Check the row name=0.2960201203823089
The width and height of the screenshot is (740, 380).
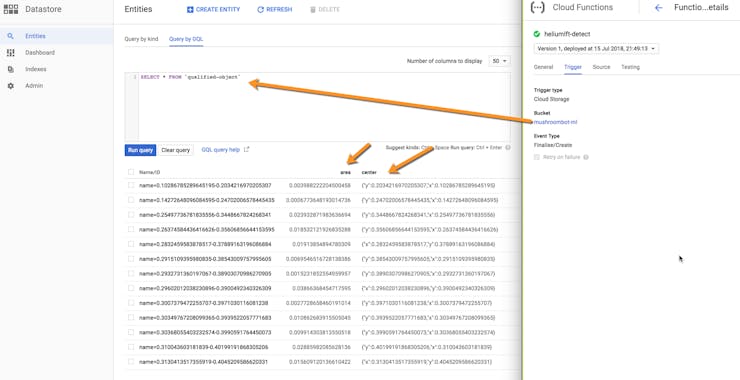(131, 288)
